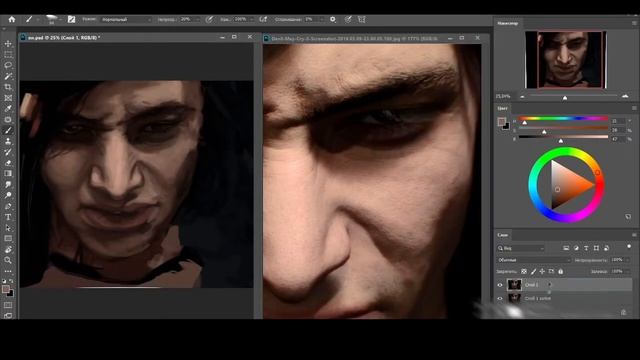Open the brush opacity slider dropdown

coord(198,19)
